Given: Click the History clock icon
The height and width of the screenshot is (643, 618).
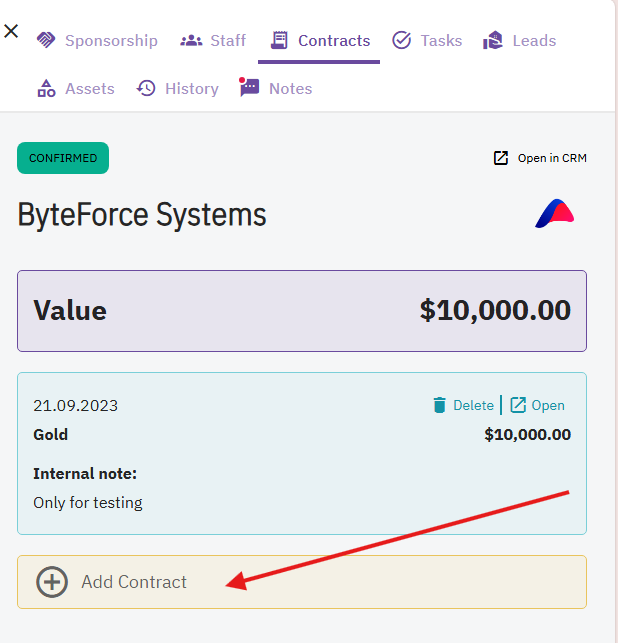Looking at the screenshot, I should (146, 88).
